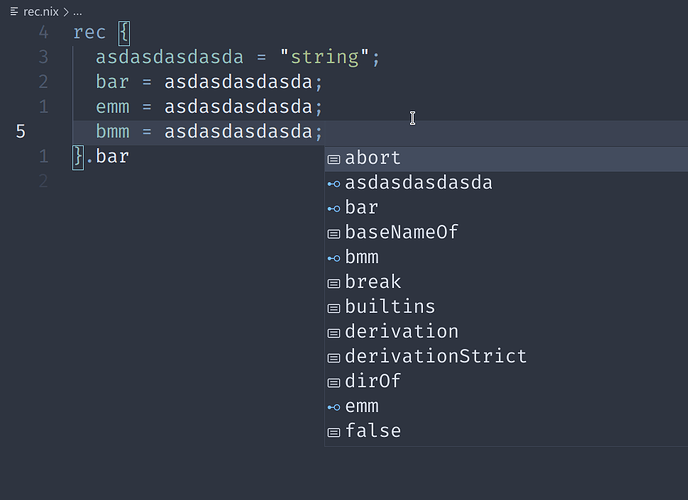This screenshot has height=500, width=688.
Task: Click the file icon in the breadcrumb
Action: pyautogui.click(x=14, y=11)
